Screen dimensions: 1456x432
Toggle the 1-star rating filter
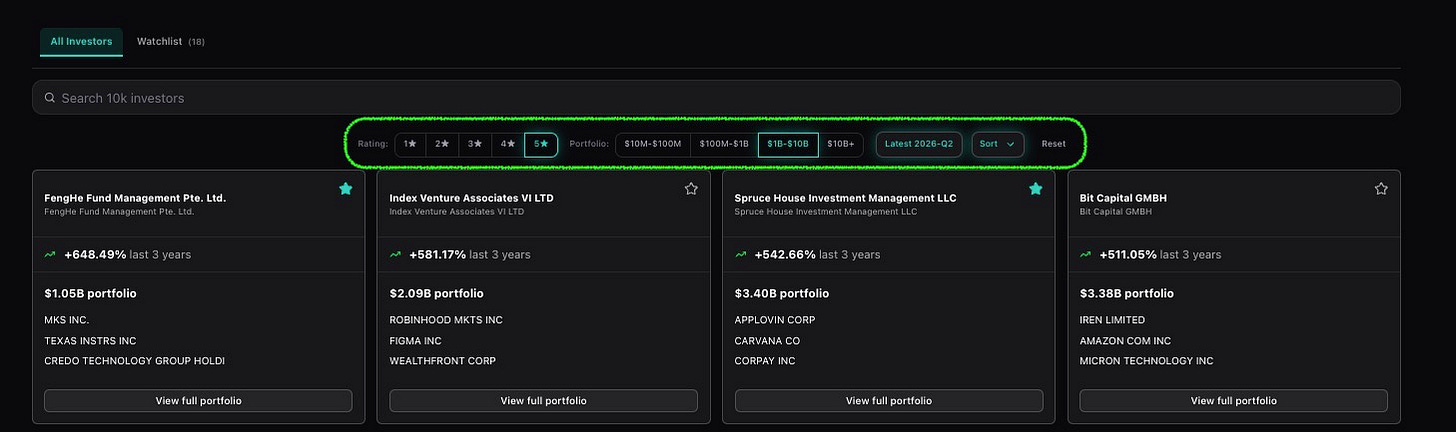point(410,144)
